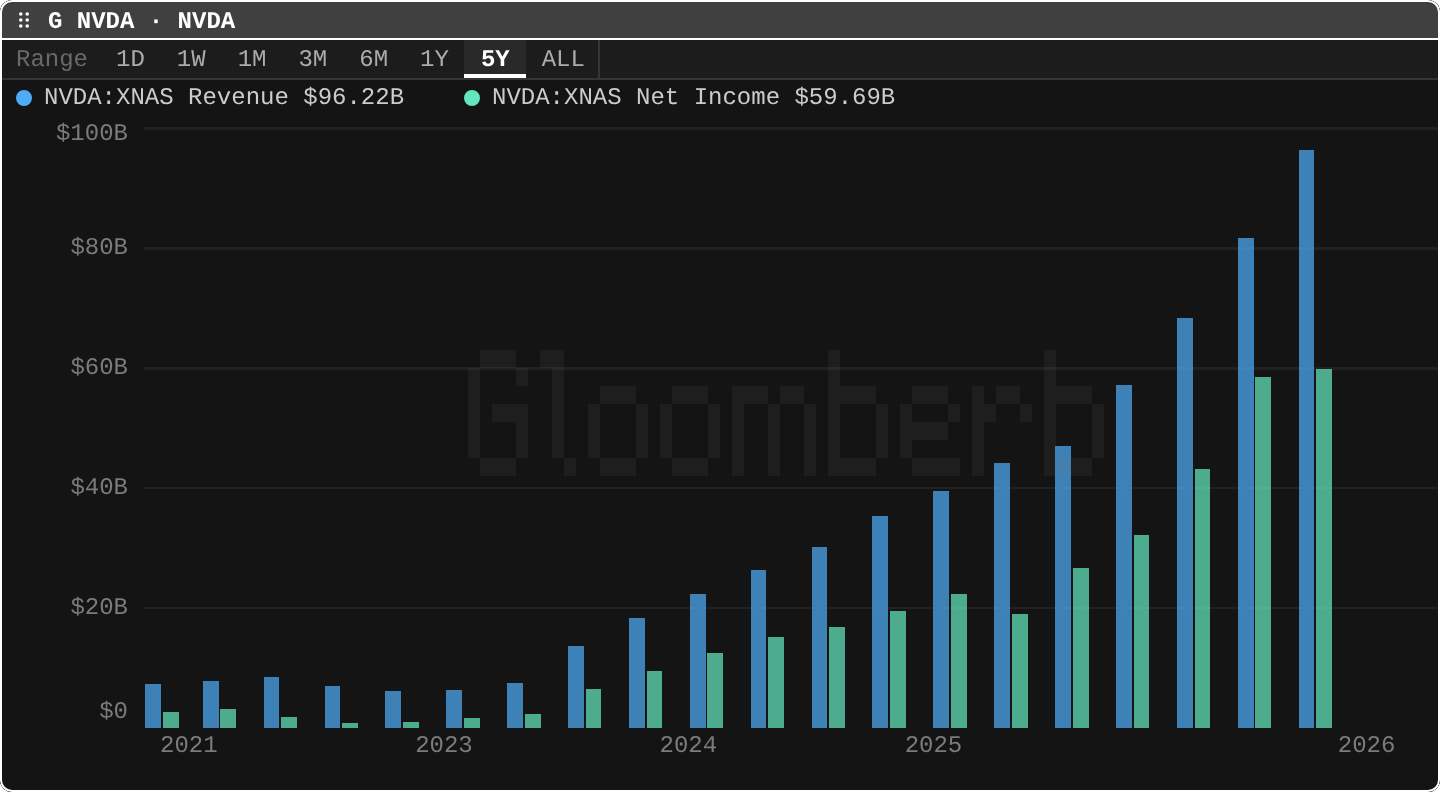The image size is (1440, 792).
Task: Switch to the 3M range
Action: (313, 59)
